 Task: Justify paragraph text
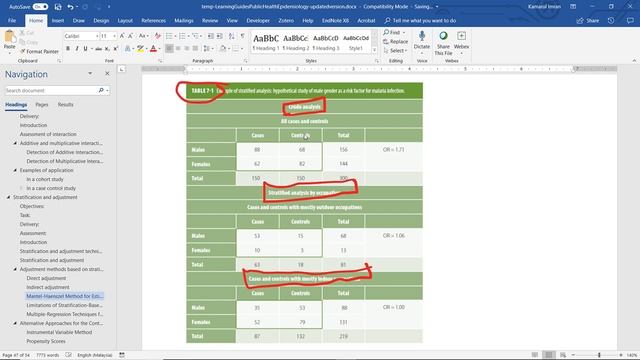coord(196,49)
